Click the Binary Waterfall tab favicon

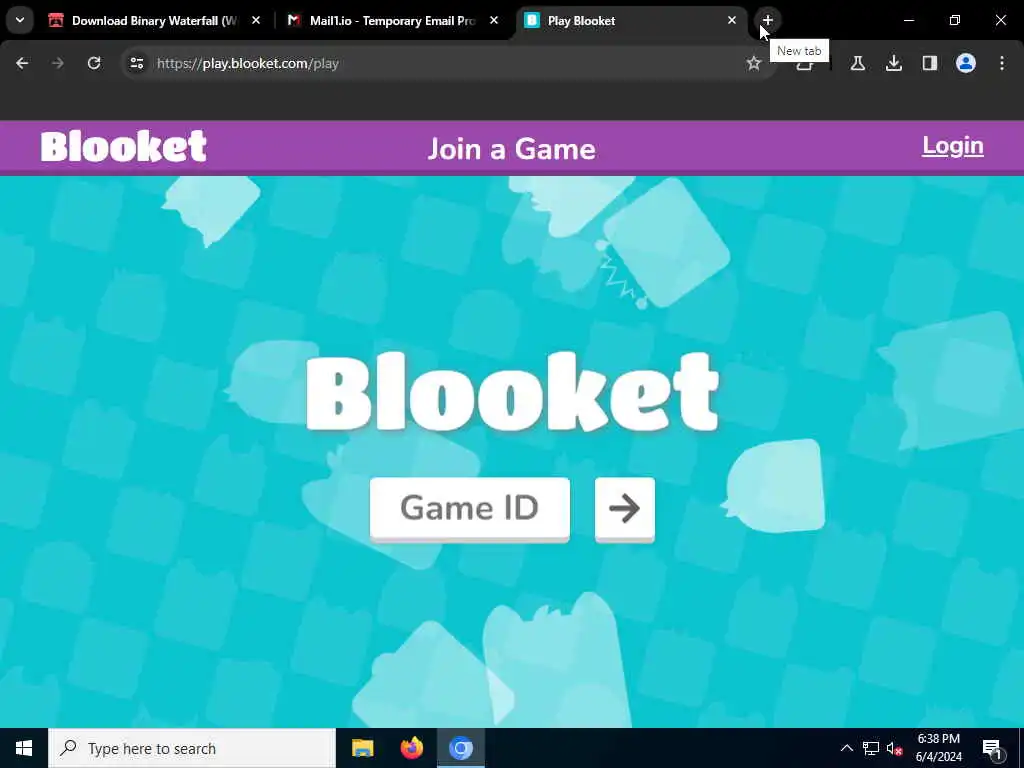click(x=56, y=21)
